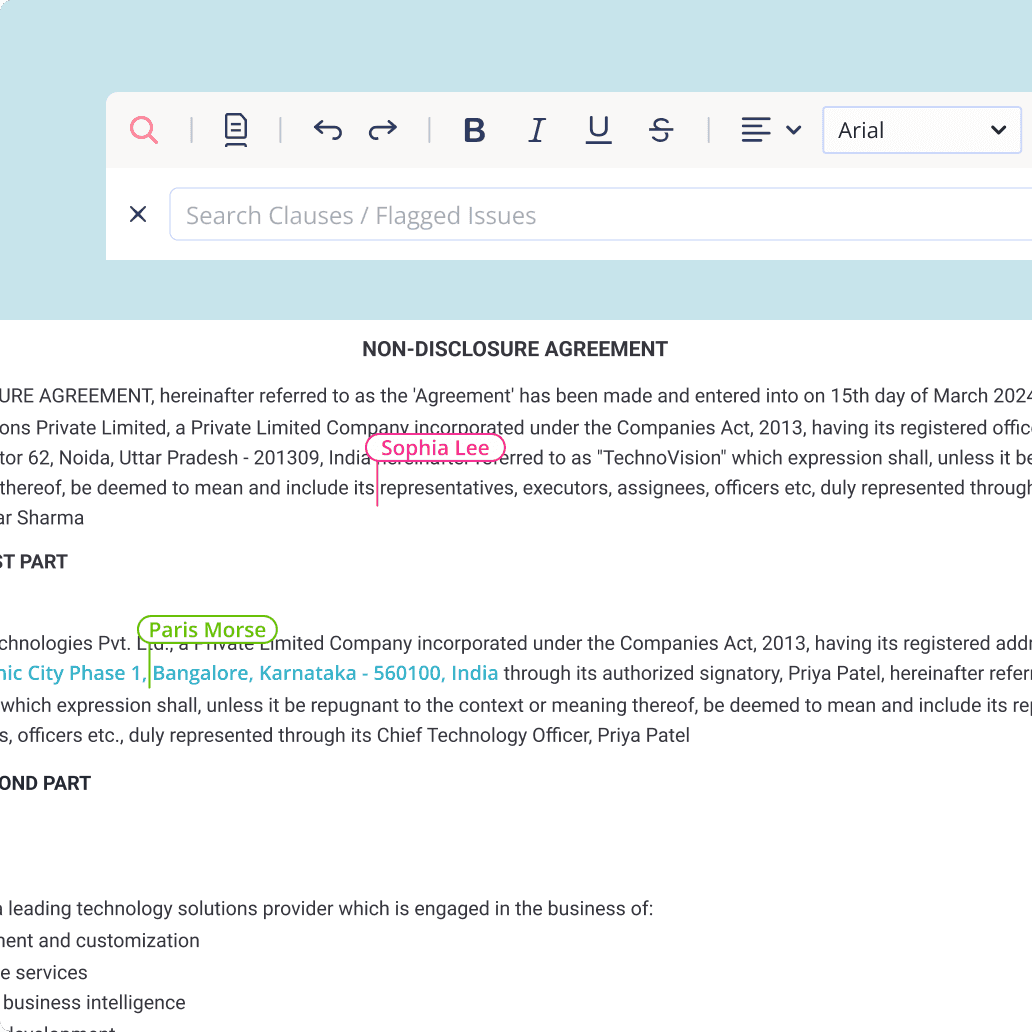Click the text alignment icon
The width and height of the screenshot is (1032, 1032).
coord(756,130)
